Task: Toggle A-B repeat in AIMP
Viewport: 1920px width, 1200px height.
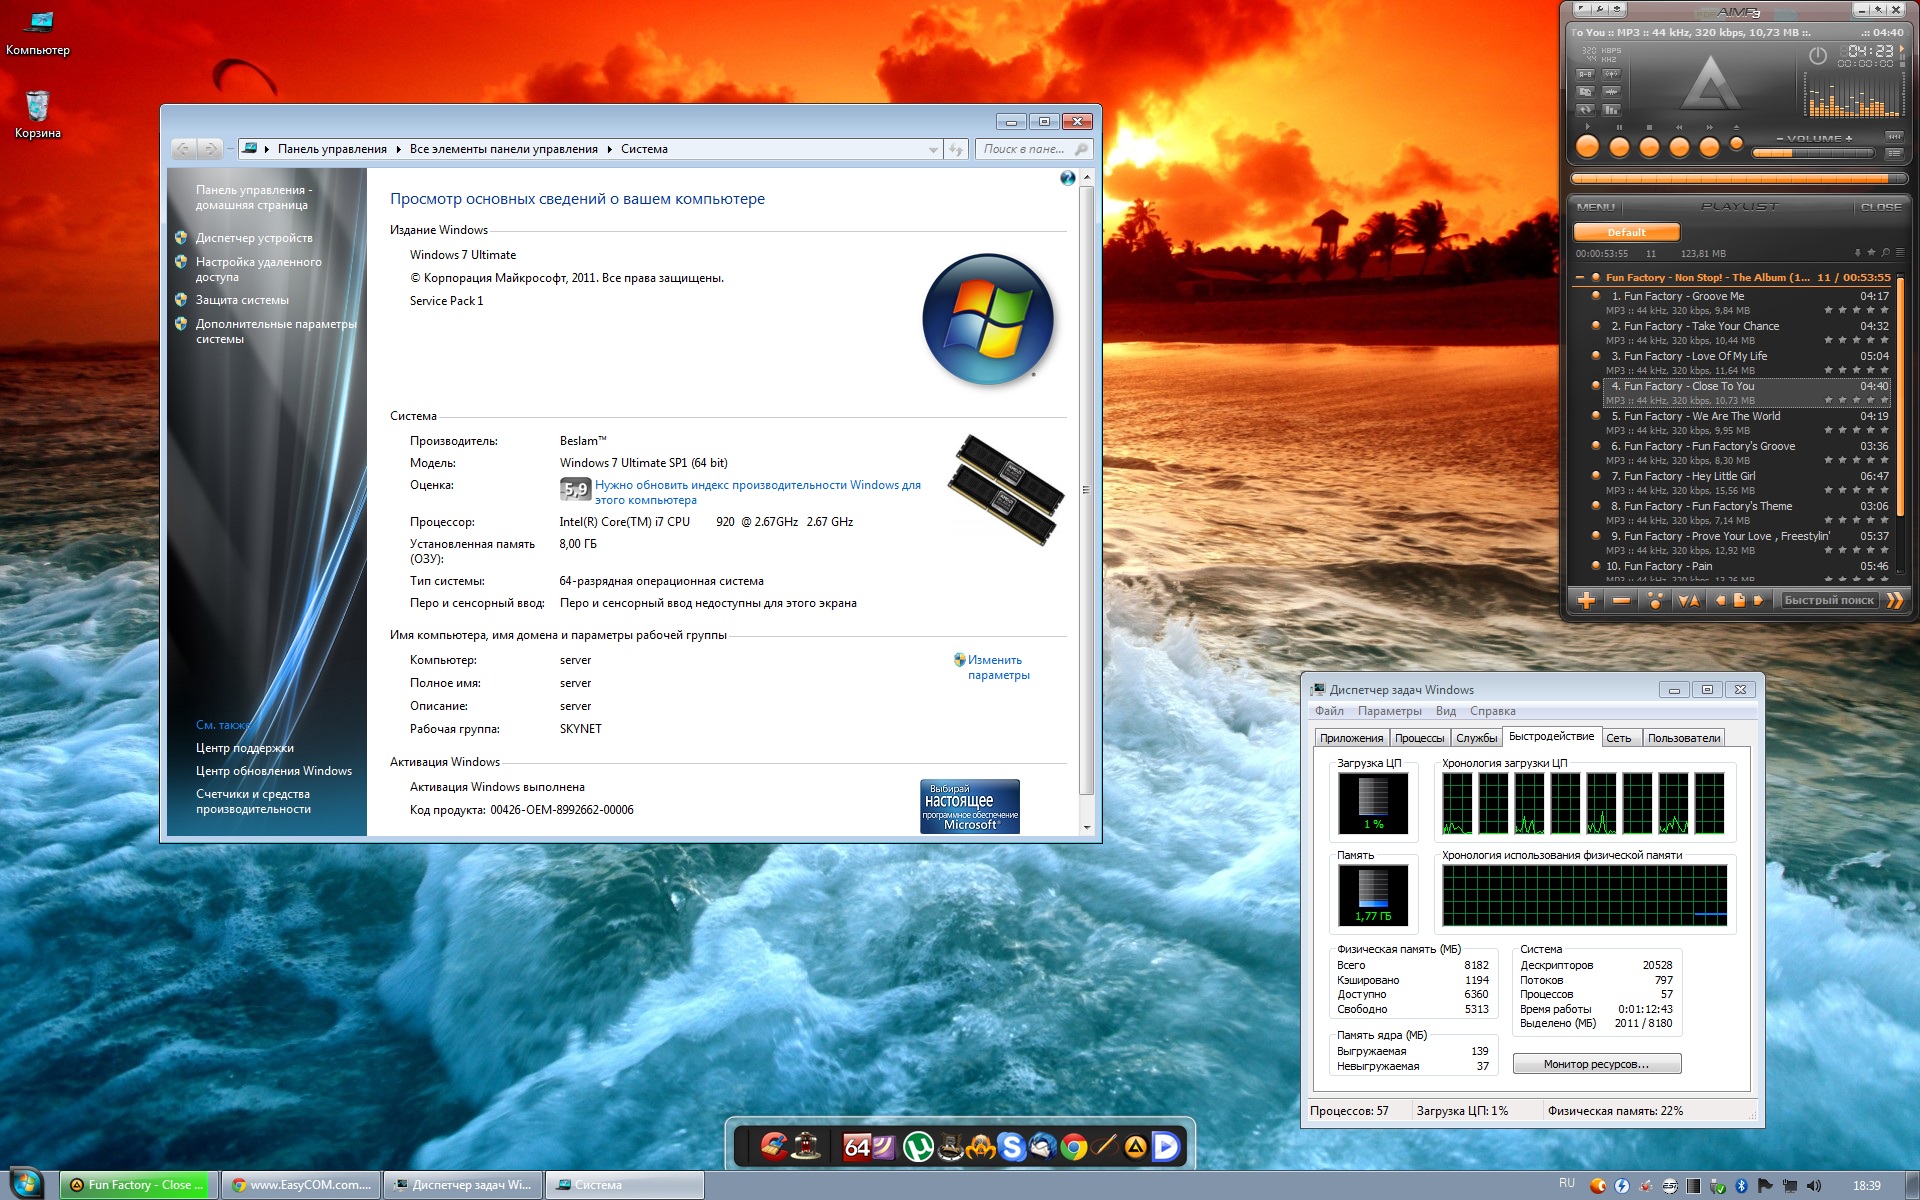Action: (1585, 75)
